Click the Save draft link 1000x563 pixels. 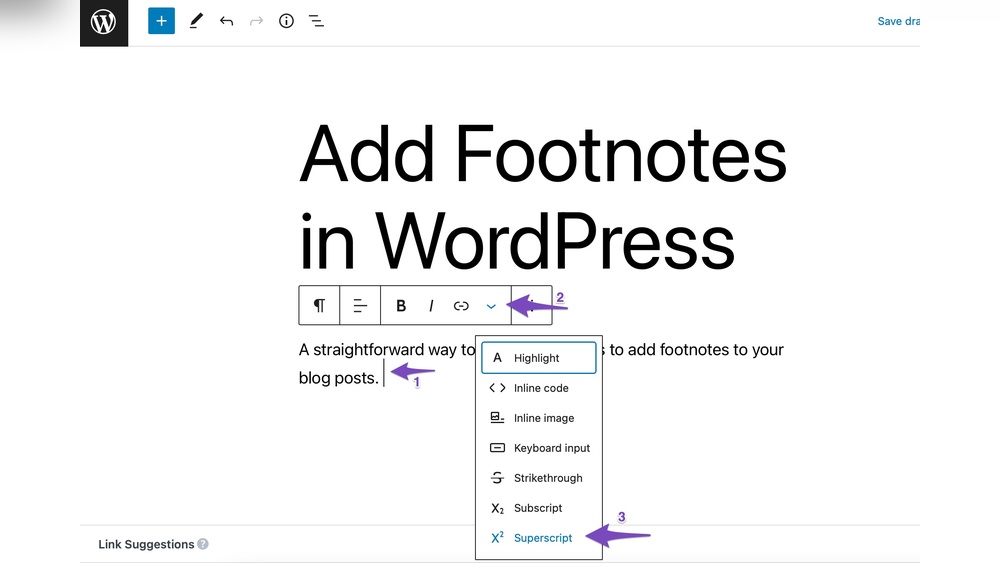click(898, 21)
